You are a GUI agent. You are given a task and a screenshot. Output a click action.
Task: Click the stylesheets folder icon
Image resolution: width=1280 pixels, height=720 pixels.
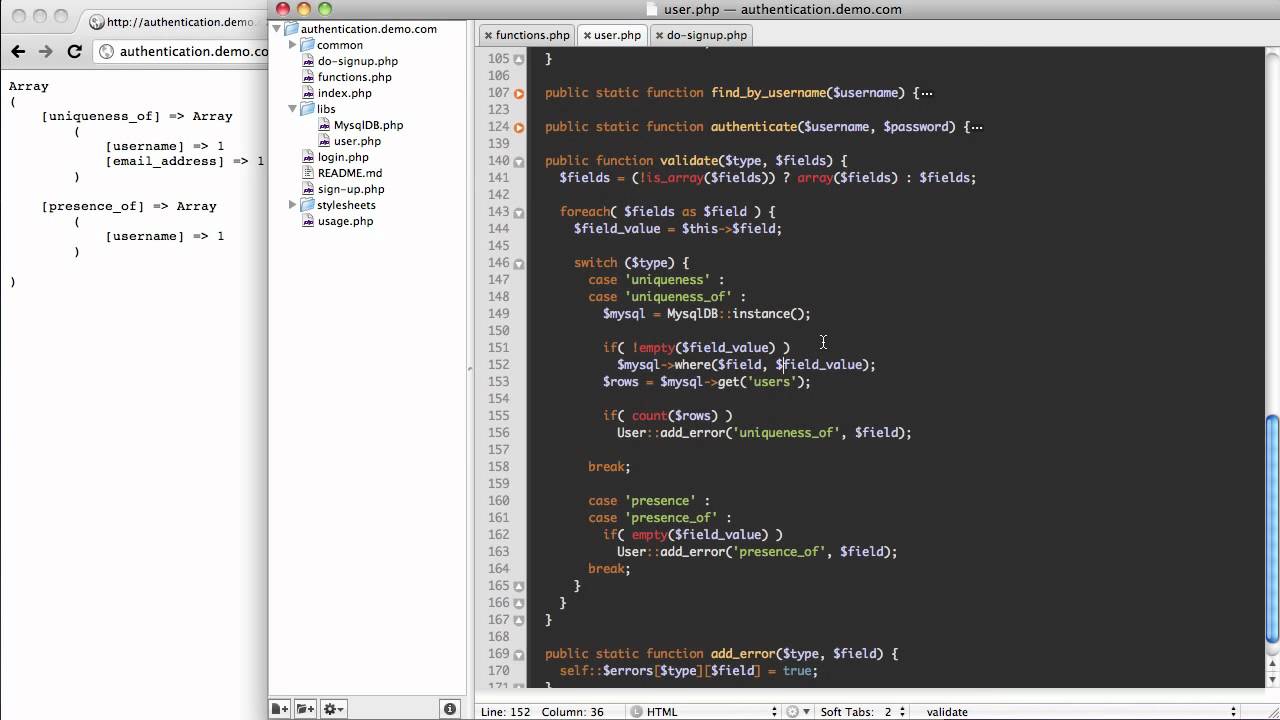[x=308, y=205]
